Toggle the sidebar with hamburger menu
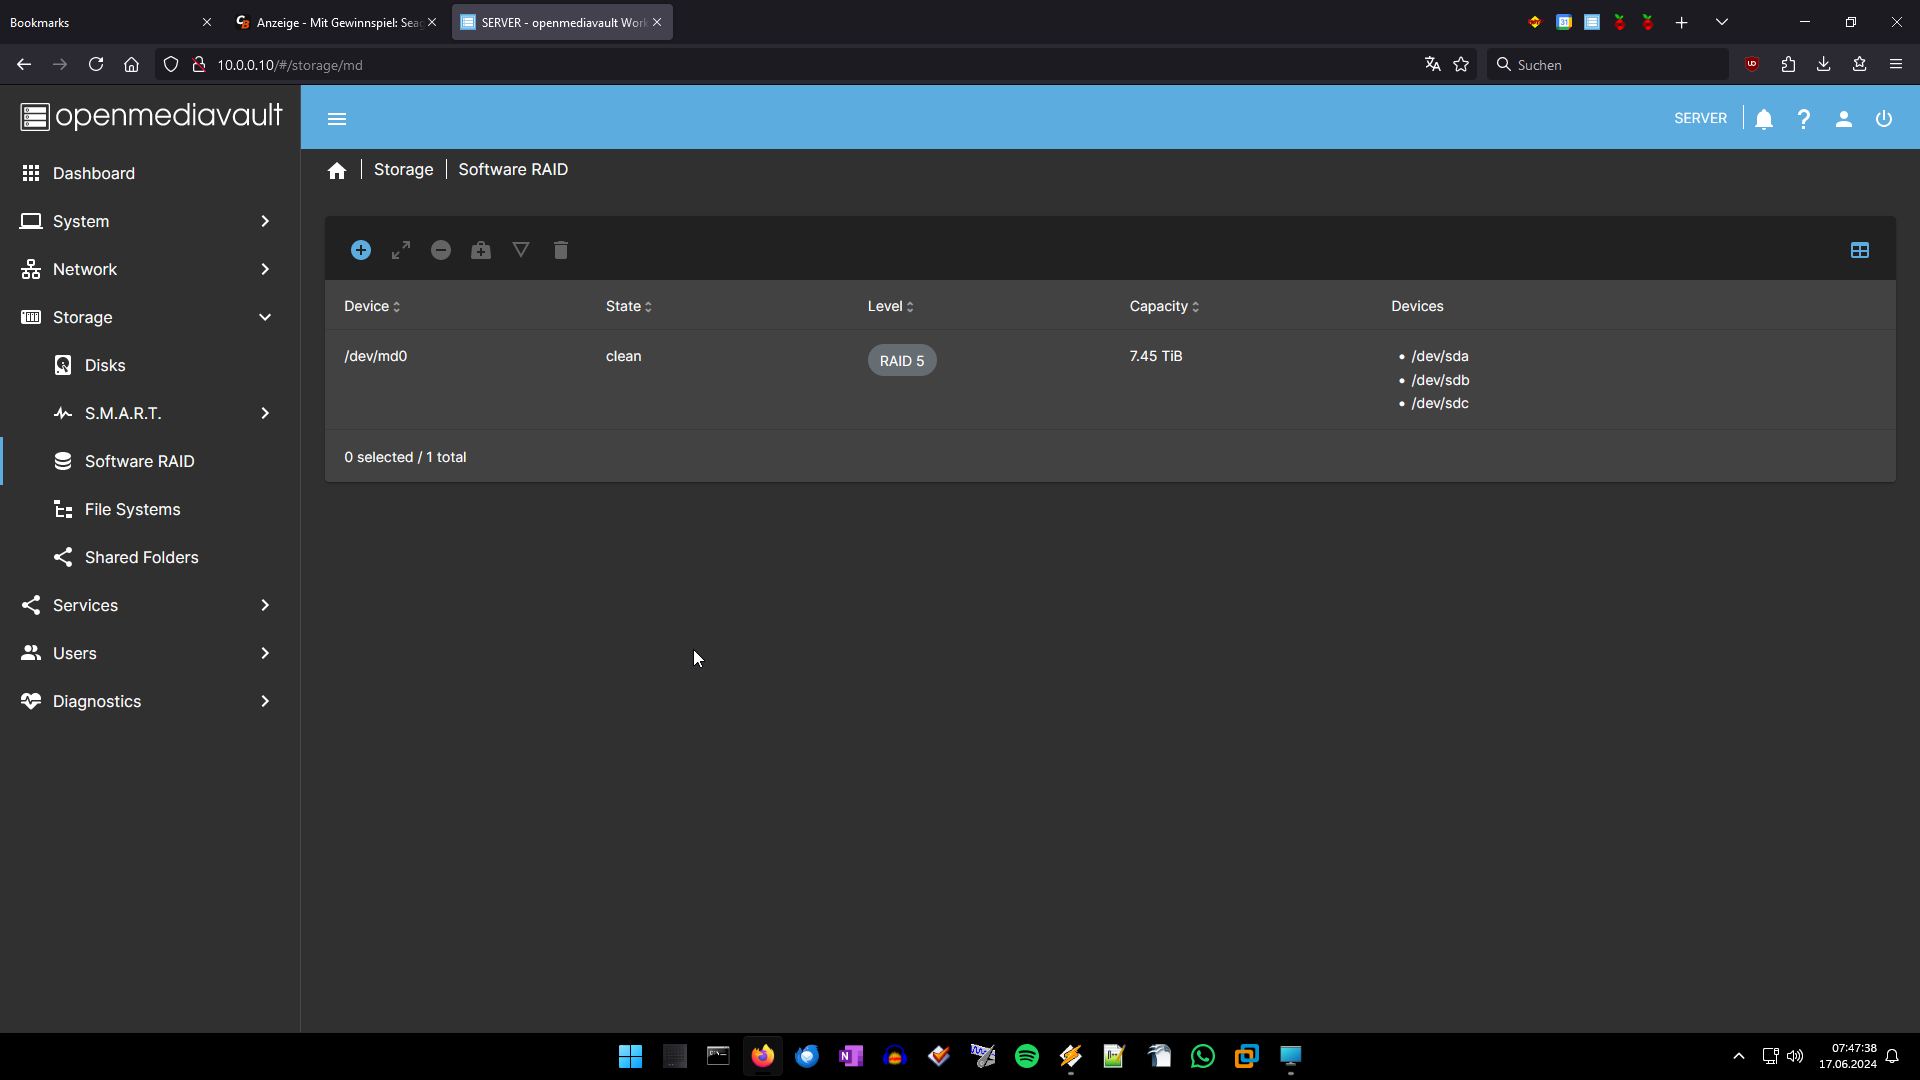The image size is (1920, 1080). tap(337, 119)
